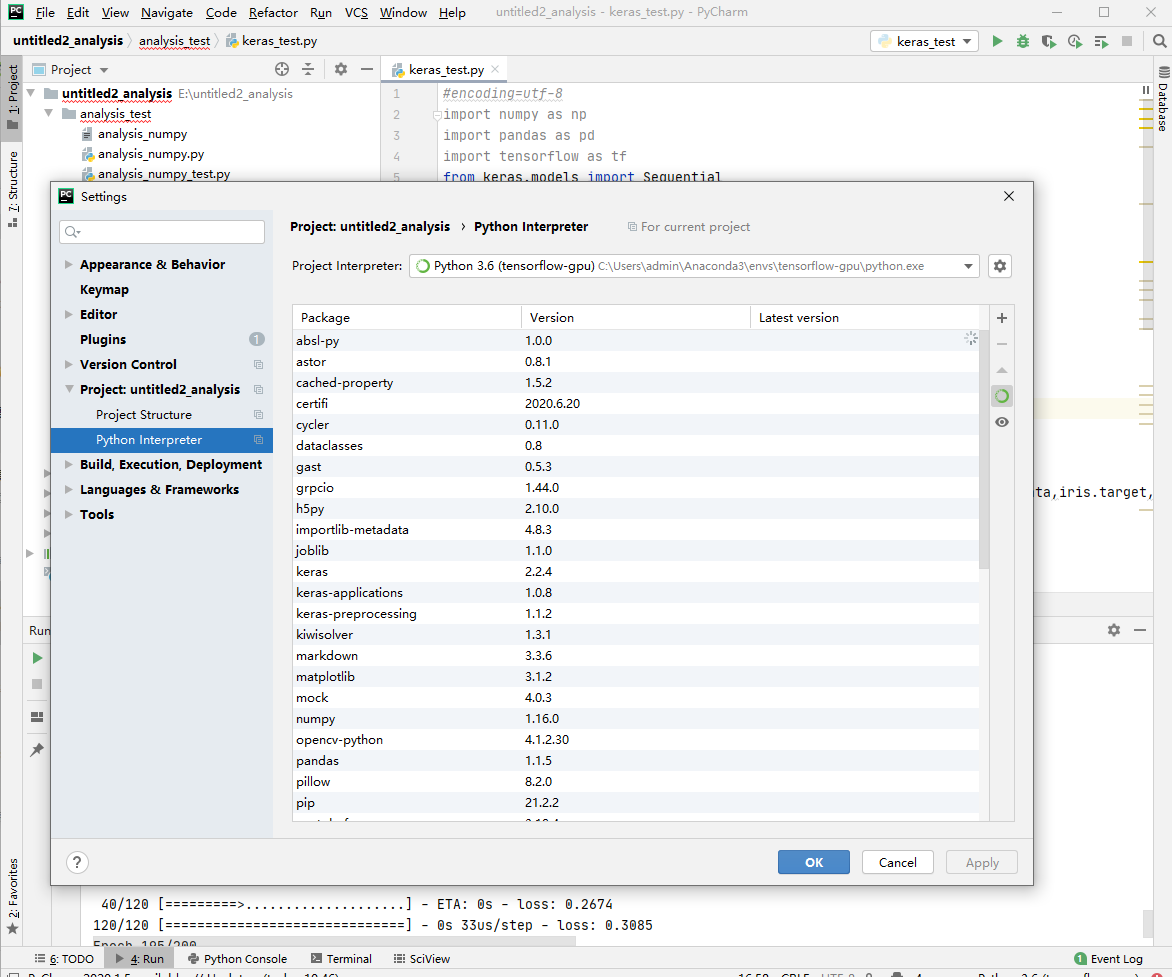Click plus icon to install a package
This screenshot has height=977, width=1172.
pos(1002,318)
